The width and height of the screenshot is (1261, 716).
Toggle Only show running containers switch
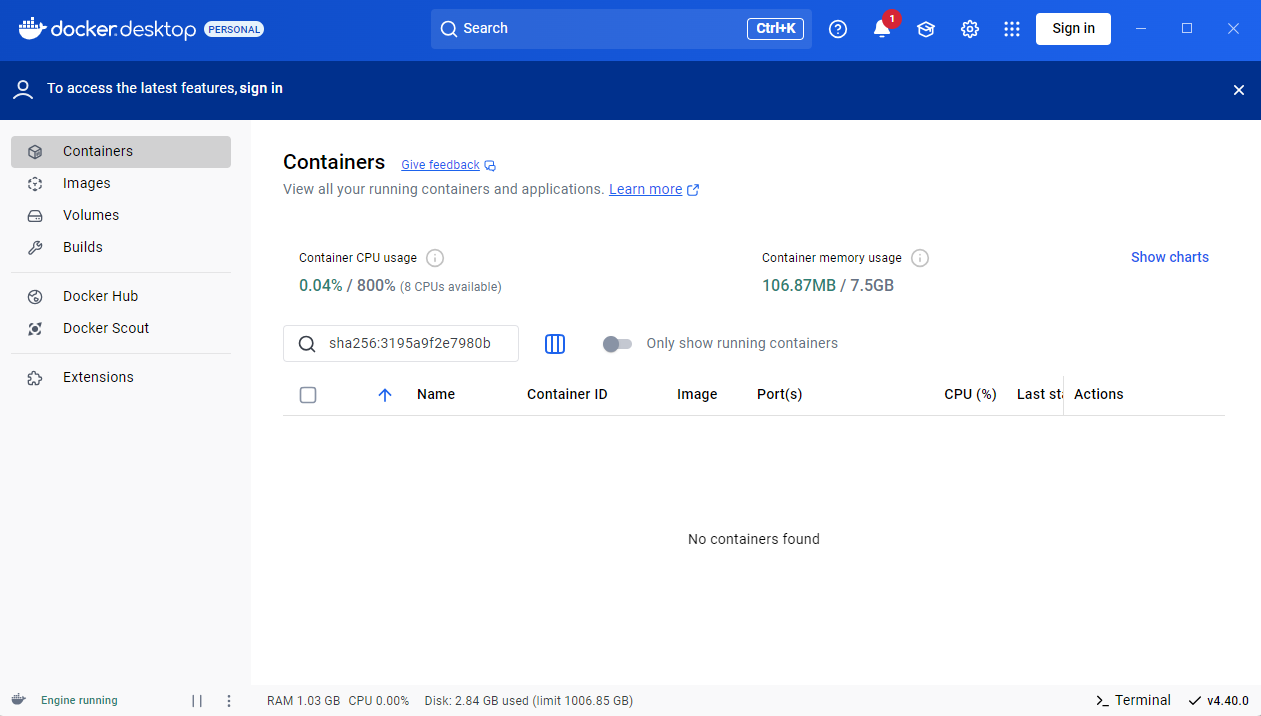617,344
